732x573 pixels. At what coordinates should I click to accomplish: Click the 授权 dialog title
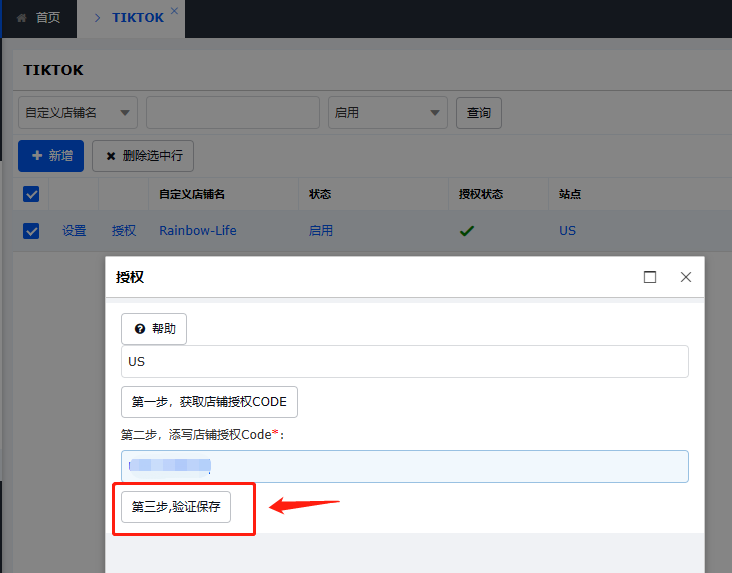(x=130, y=277)
